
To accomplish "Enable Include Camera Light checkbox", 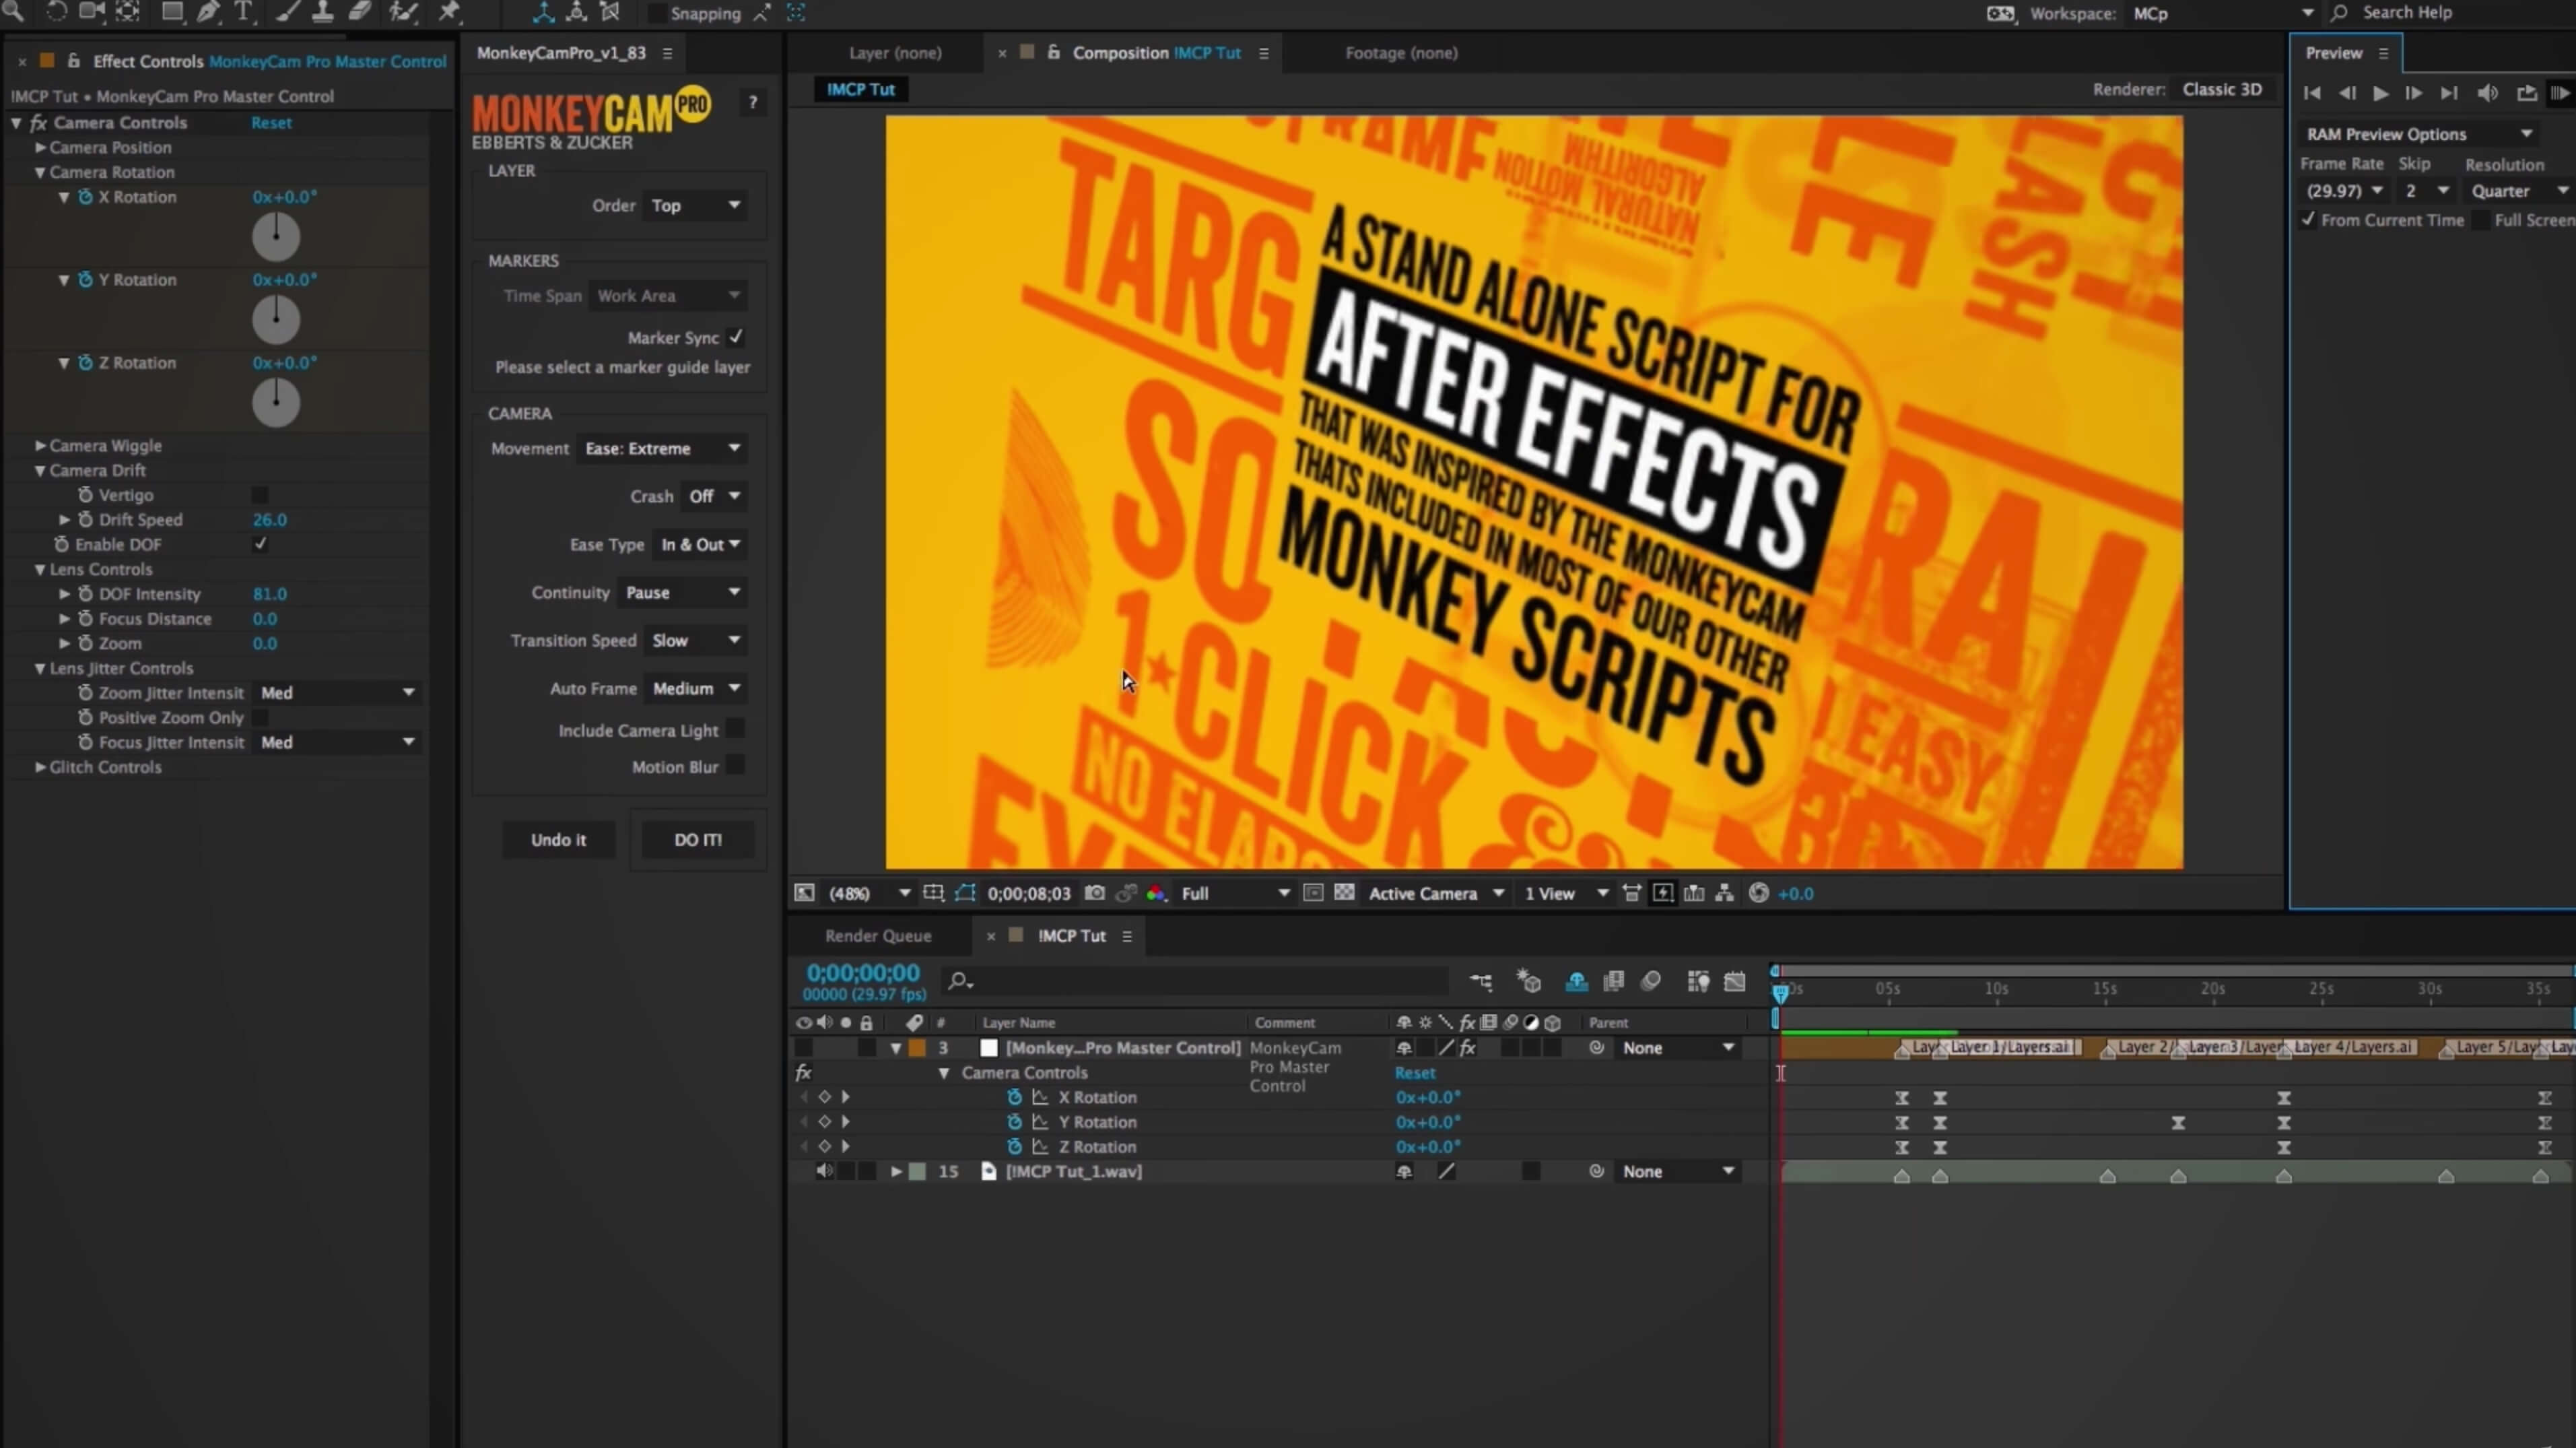I will pyautogui.click(x=736, y=729).
